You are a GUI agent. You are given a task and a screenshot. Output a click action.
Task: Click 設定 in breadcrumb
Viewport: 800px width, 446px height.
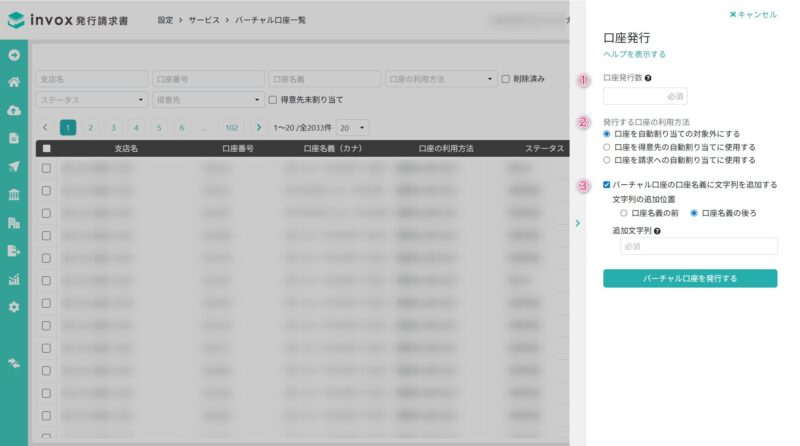point(165,20)
